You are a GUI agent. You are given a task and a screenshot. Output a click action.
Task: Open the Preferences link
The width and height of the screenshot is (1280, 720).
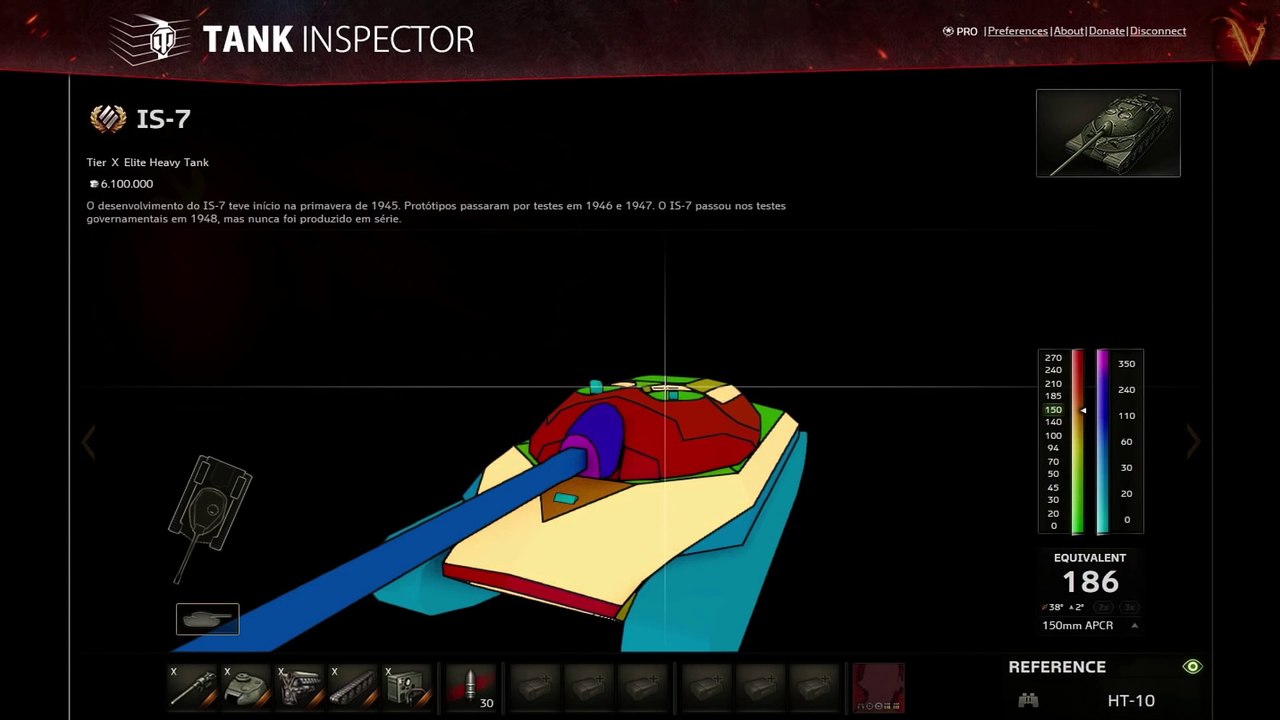(x=1018, y=31)
